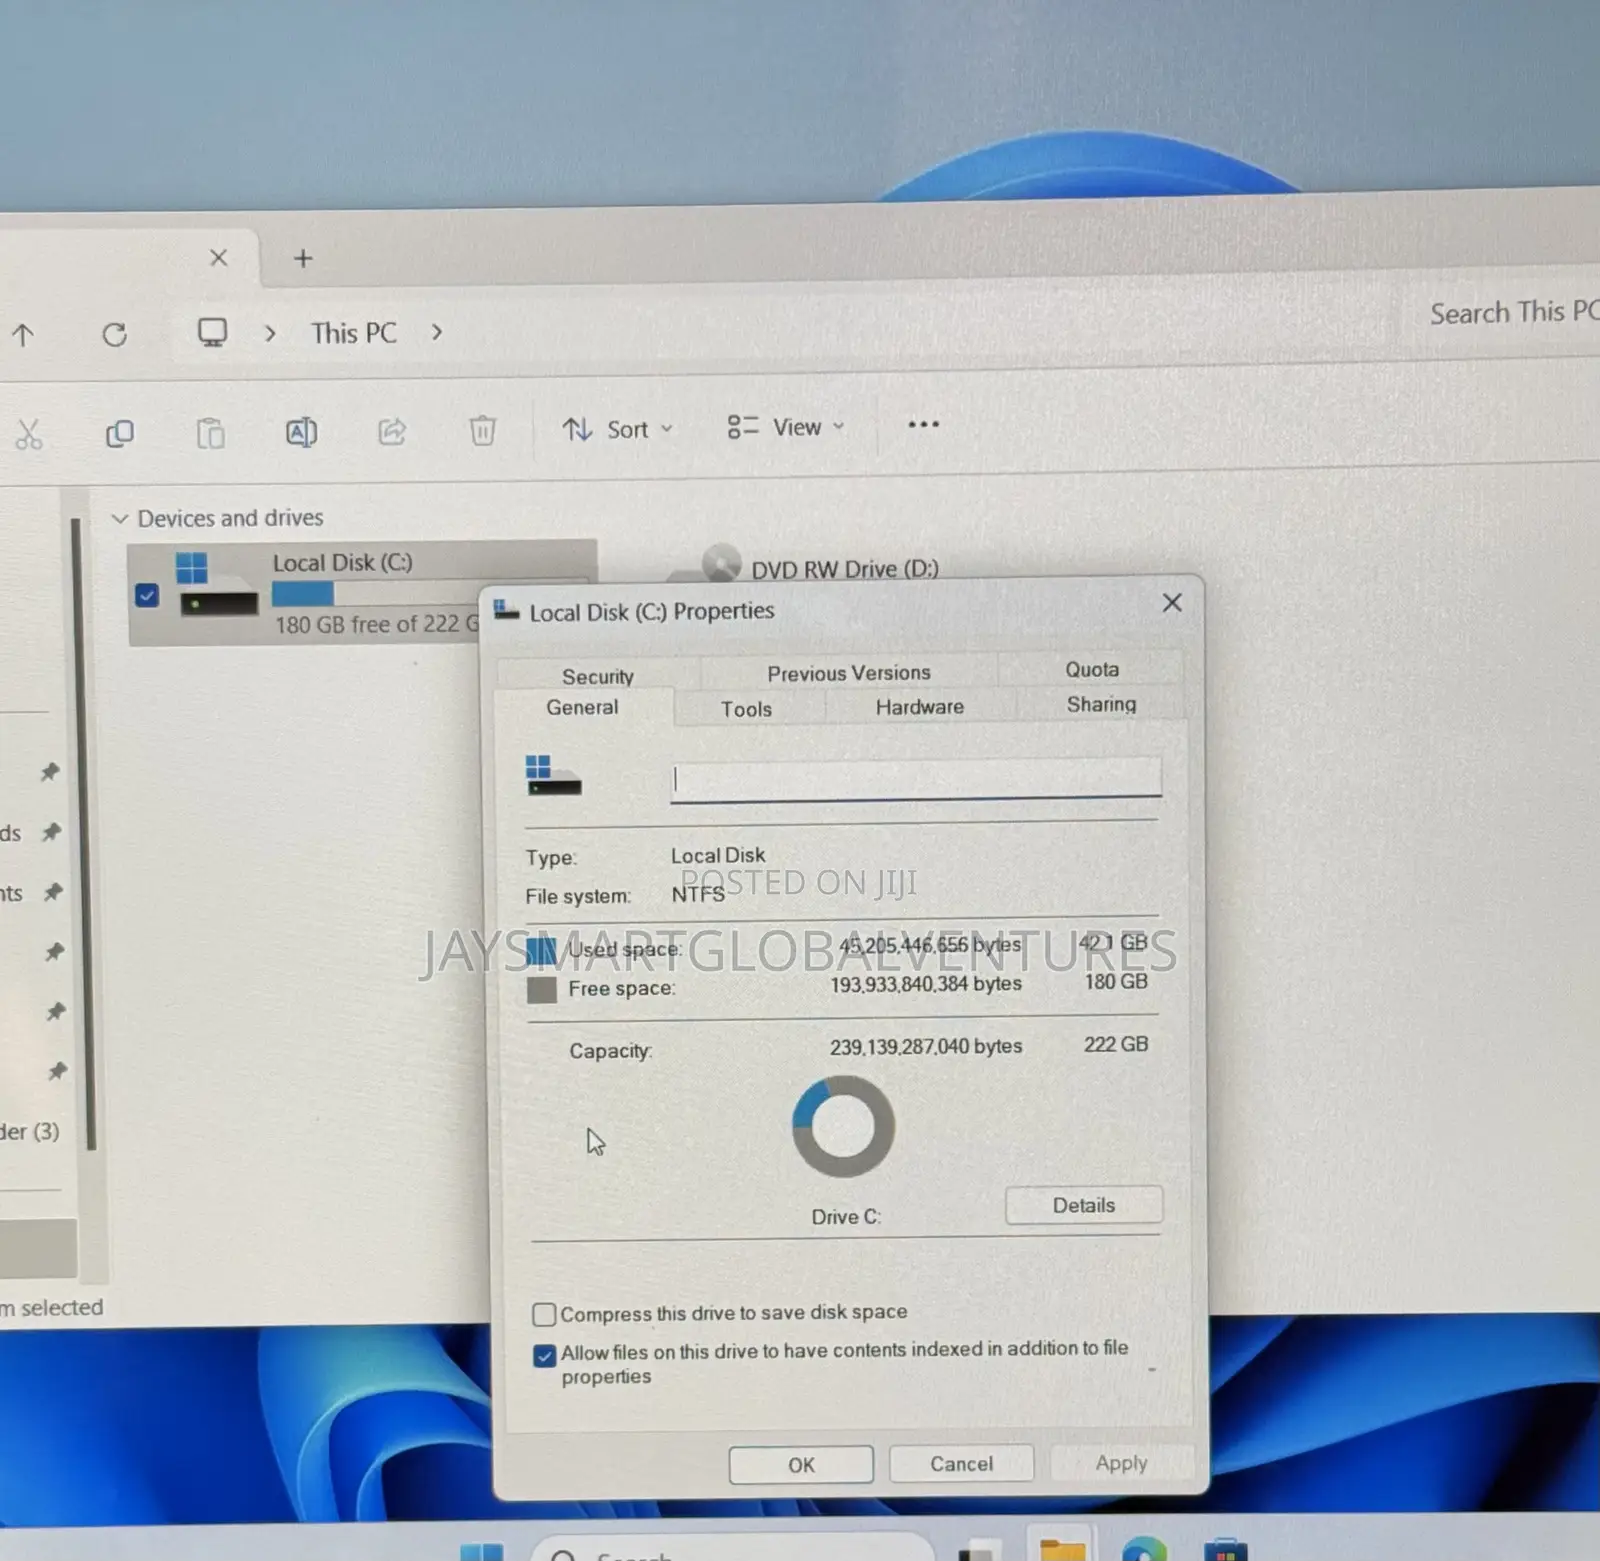Click the Drive C usage donut chart
This screenshot has width=1600, height=1561.
click(843, 1127)
